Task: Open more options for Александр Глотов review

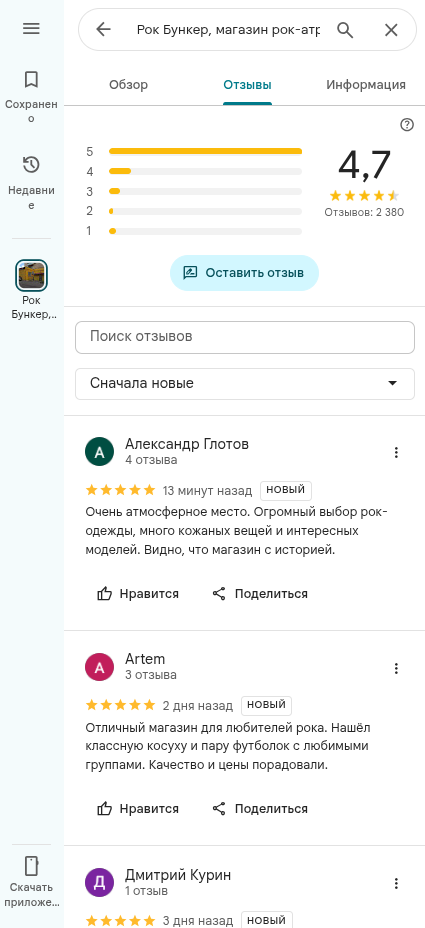Action: click(397, 453)
